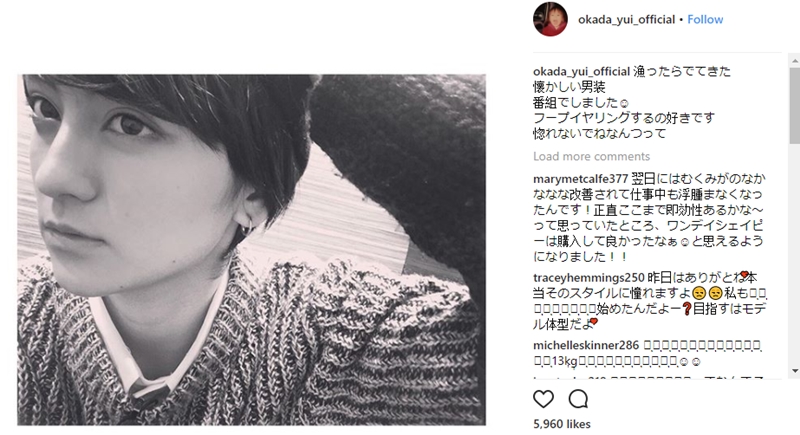Open okada_yui_official profile picture avatar
This screenshot has width=800, height=435.
tap(550, 19)
